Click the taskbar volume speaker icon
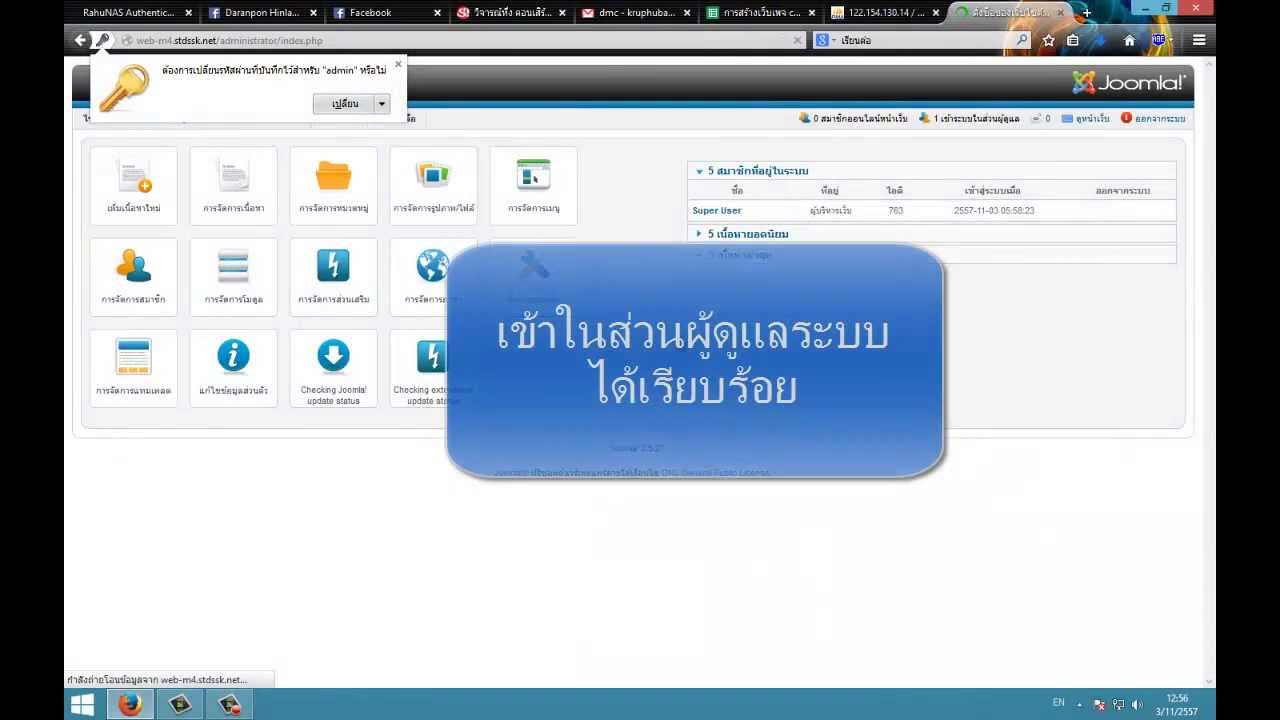Viewport: 1280px width, 720px height. pyautogui.click(x=1137, y=705)
